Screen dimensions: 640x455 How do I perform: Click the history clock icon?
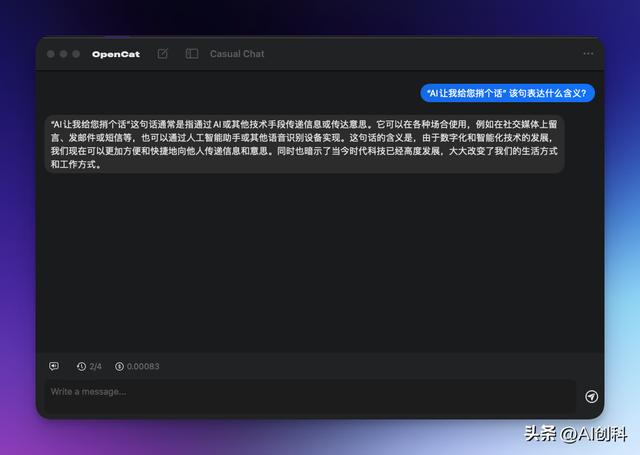point(81,366)
